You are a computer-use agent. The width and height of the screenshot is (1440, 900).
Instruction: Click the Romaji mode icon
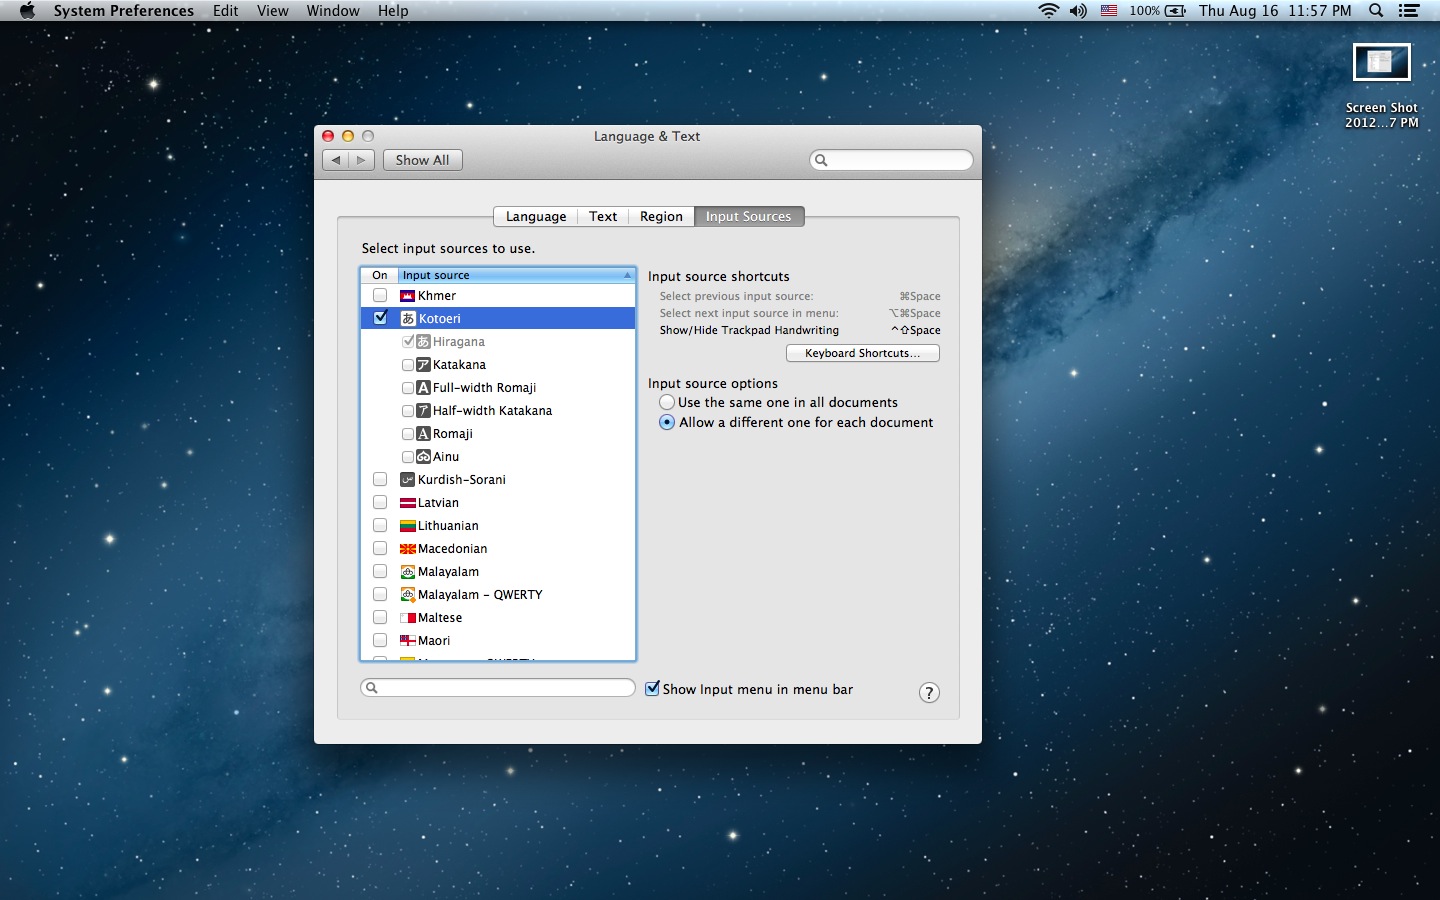pyautogui.click(x=423, y=434)
